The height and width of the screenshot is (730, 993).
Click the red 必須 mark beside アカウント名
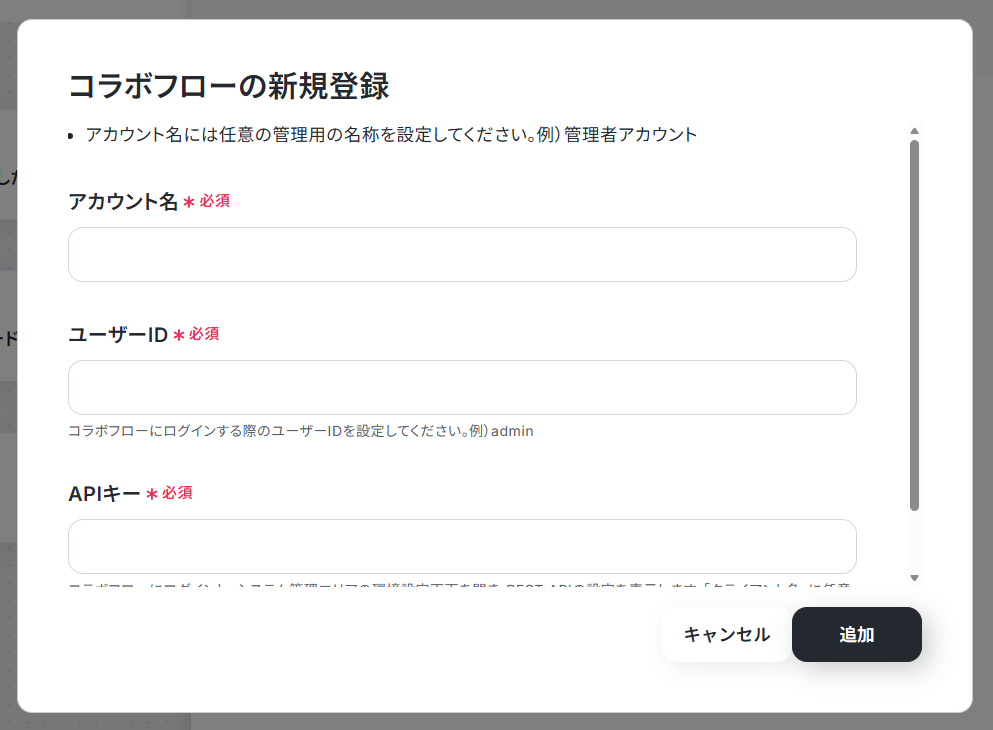click(x=215, y=201)
